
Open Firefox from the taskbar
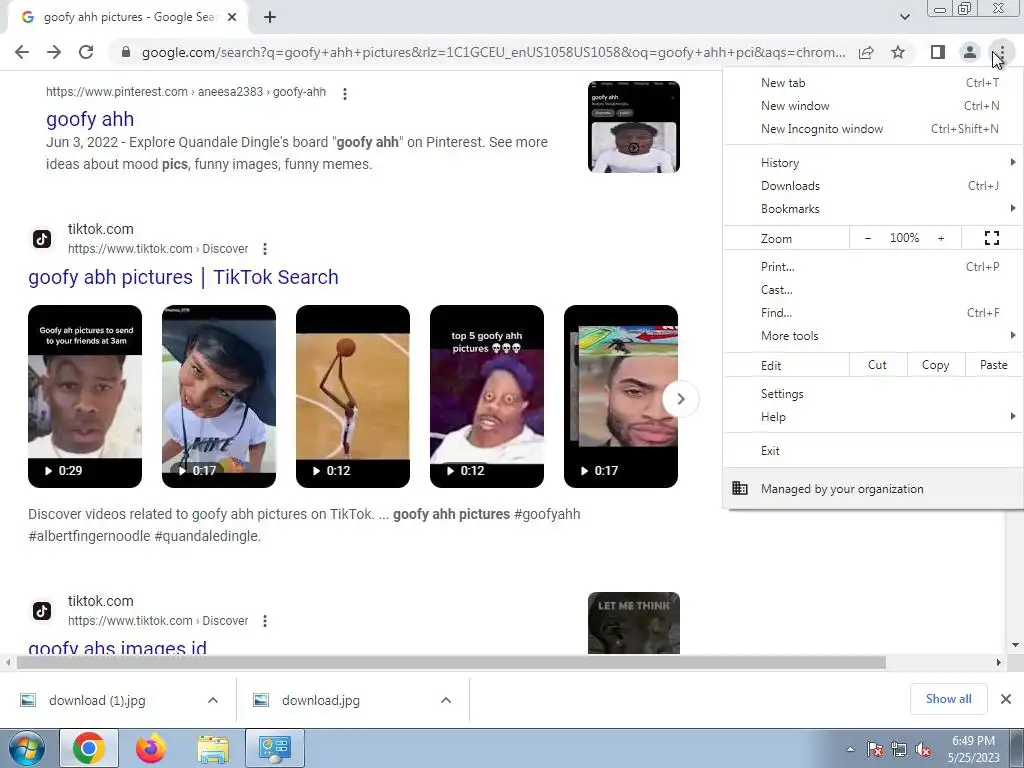click(151, 748)
